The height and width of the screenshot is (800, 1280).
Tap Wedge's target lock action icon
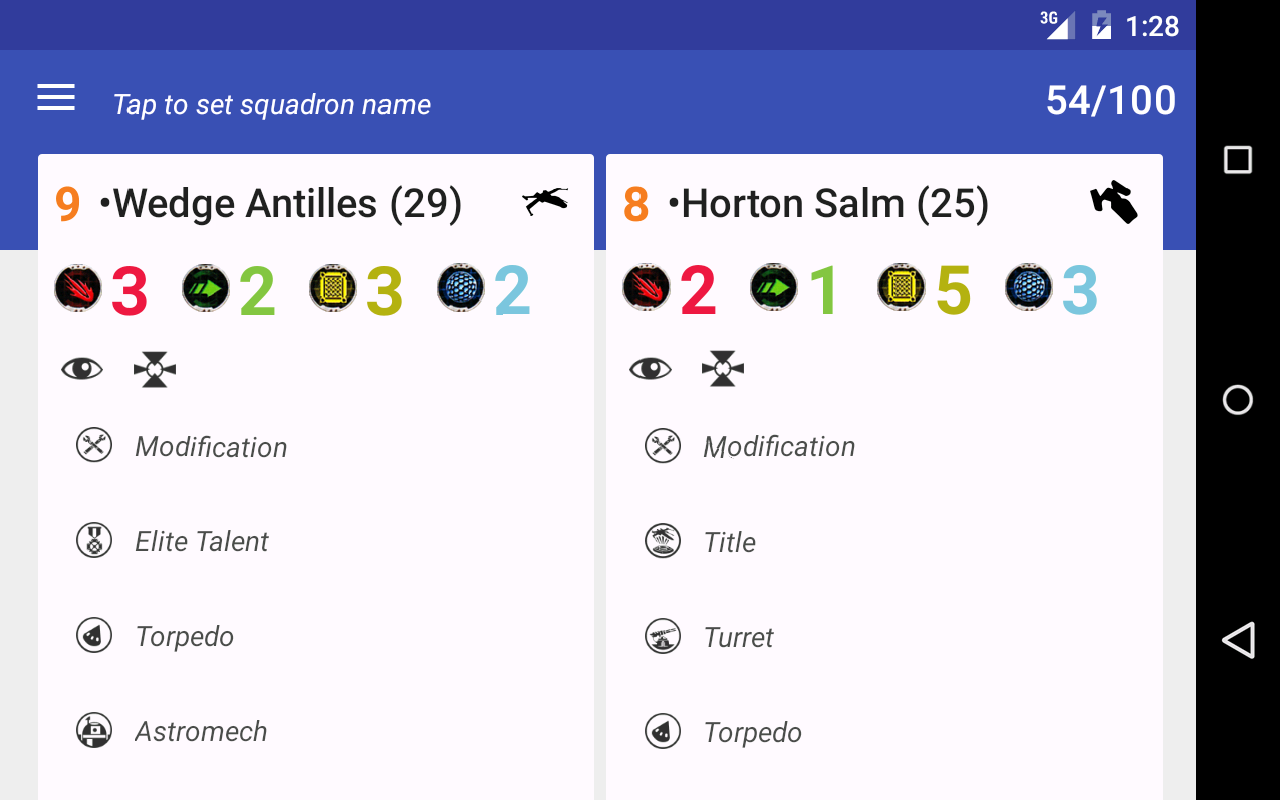click(155, 370)
